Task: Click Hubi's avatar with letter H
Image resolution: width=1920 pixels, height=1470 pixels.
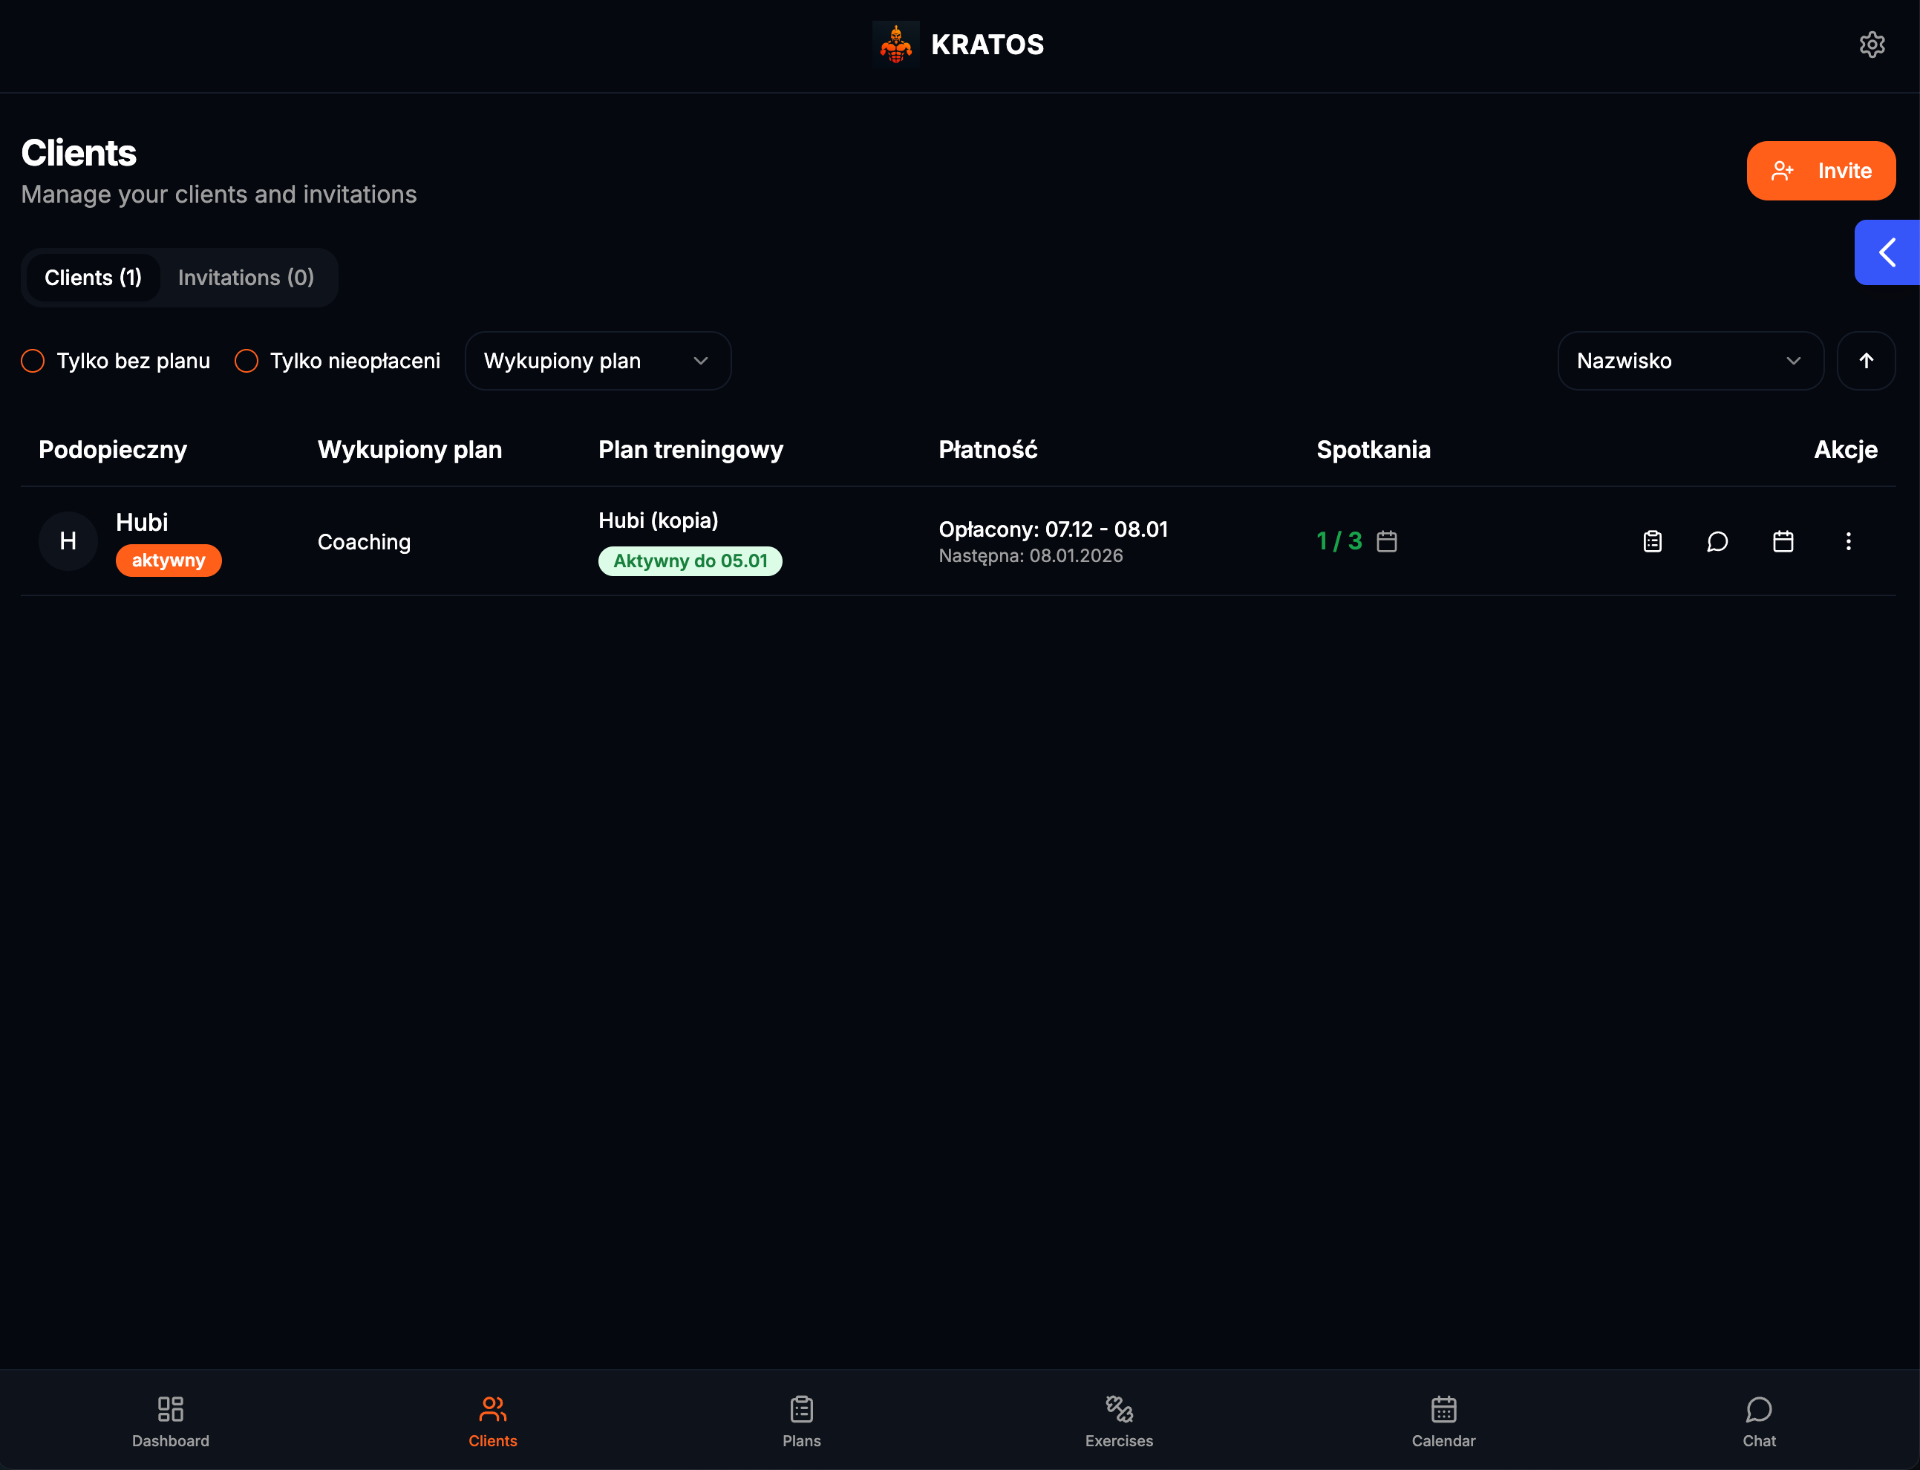Action: point(68,541)
